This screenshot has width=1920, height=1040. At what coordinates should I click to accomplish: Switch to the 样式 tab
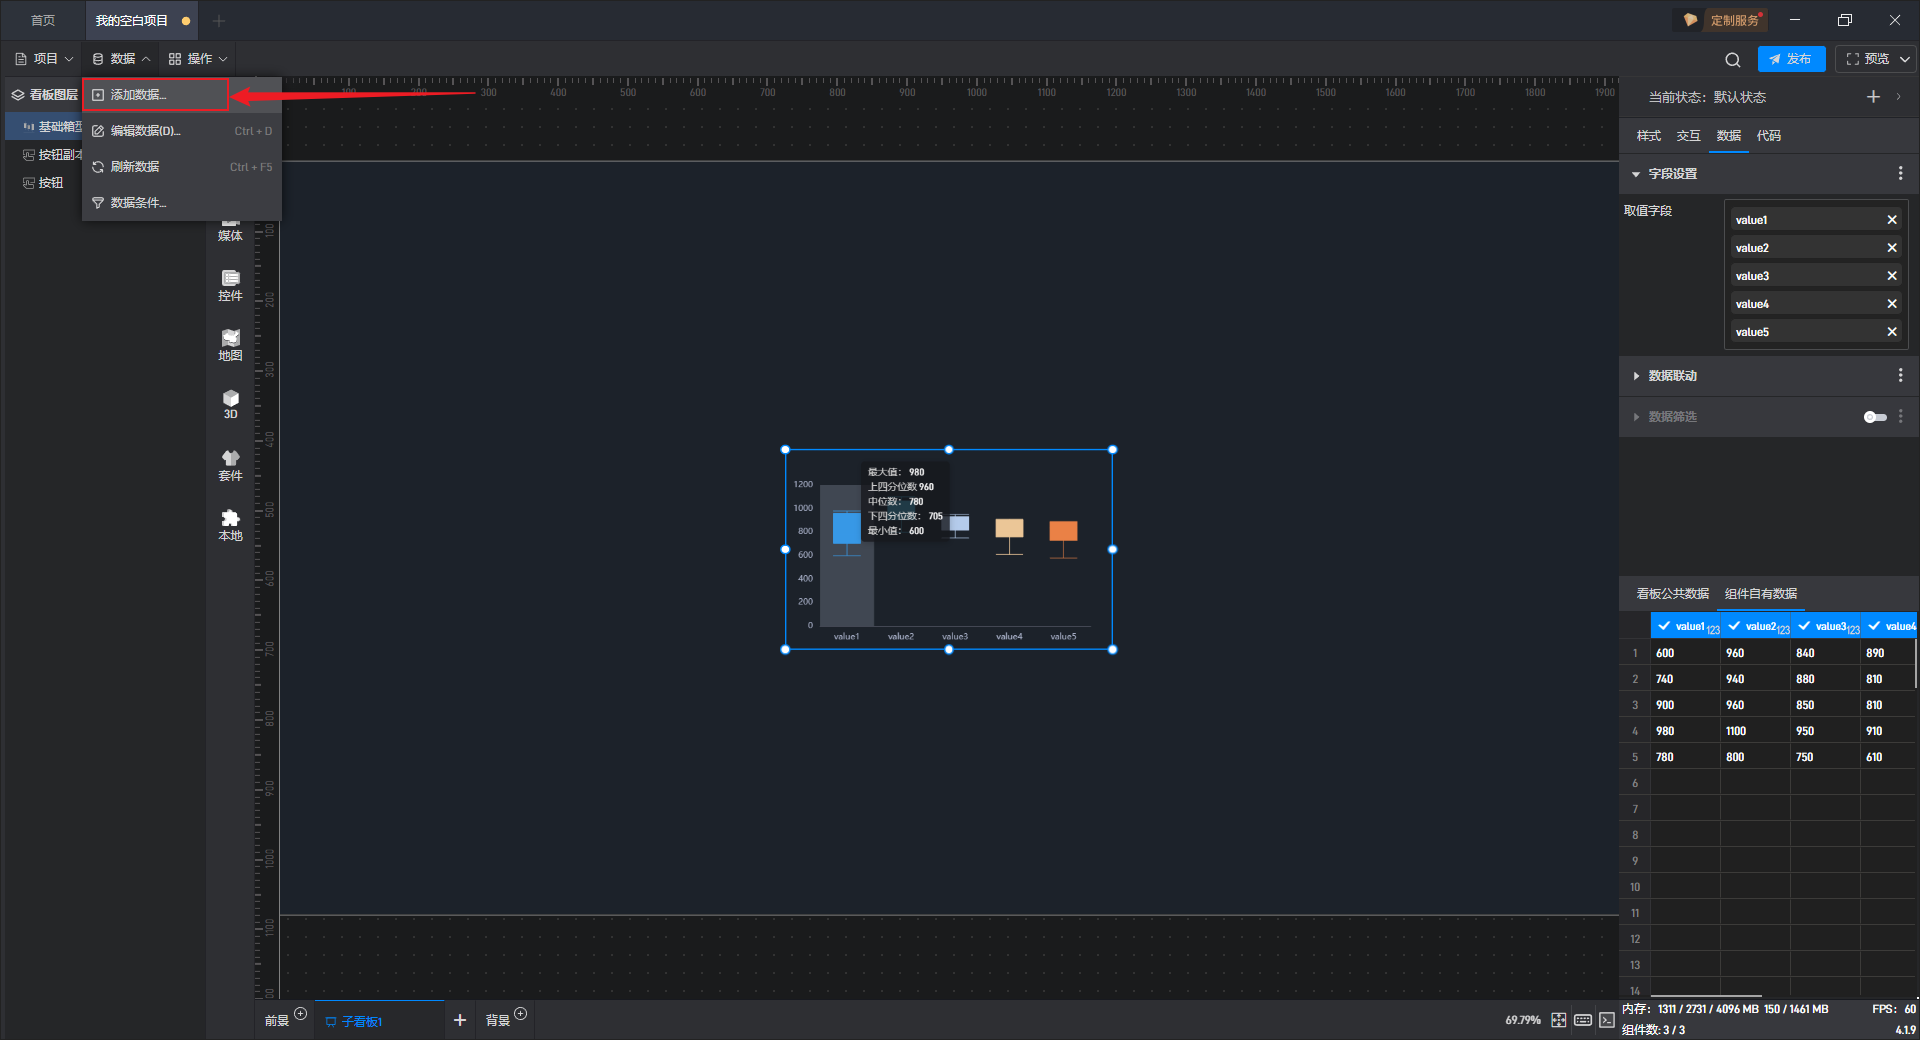(x=1648, y=136)
